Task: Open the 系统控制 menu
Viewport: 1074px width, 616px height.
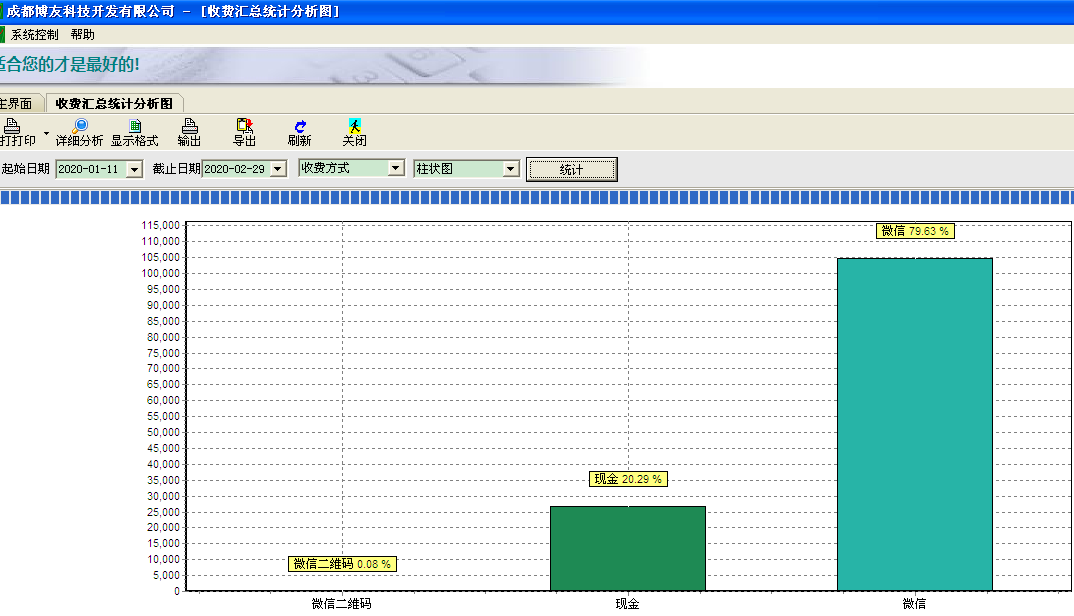Action: (x=34, y=34)
